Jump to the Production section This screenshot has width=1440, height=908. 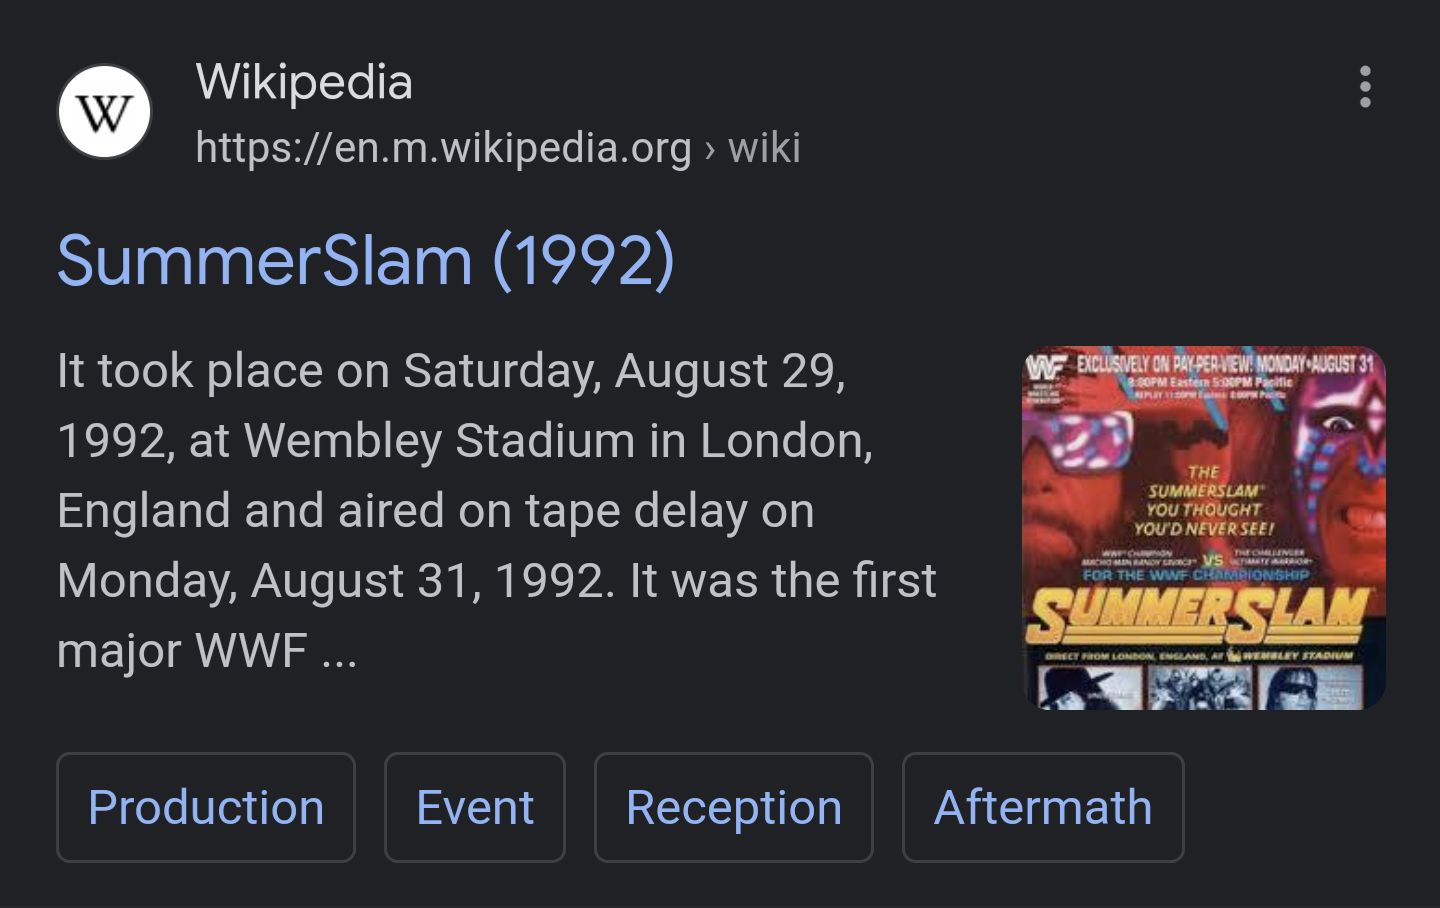tap(206, 807)
